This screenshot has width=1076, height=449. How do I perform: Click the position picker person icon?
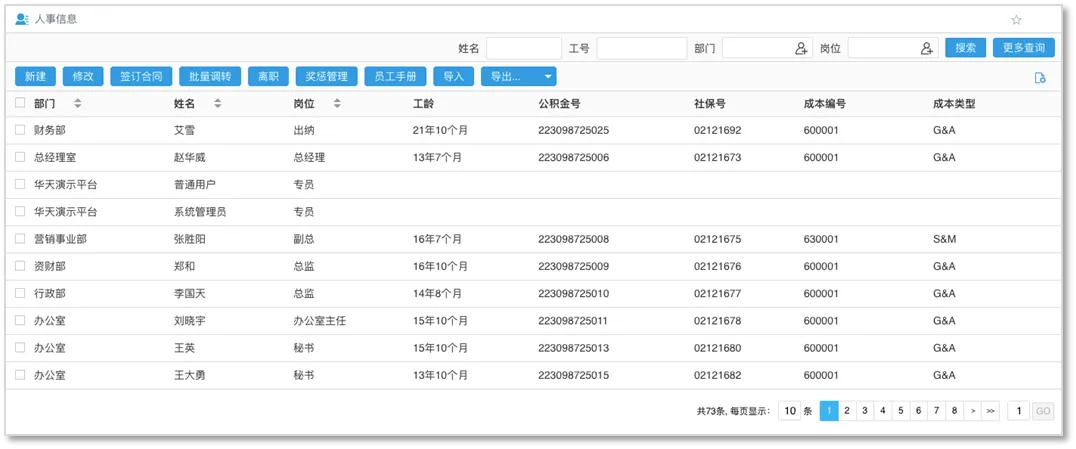pos(927,48)
